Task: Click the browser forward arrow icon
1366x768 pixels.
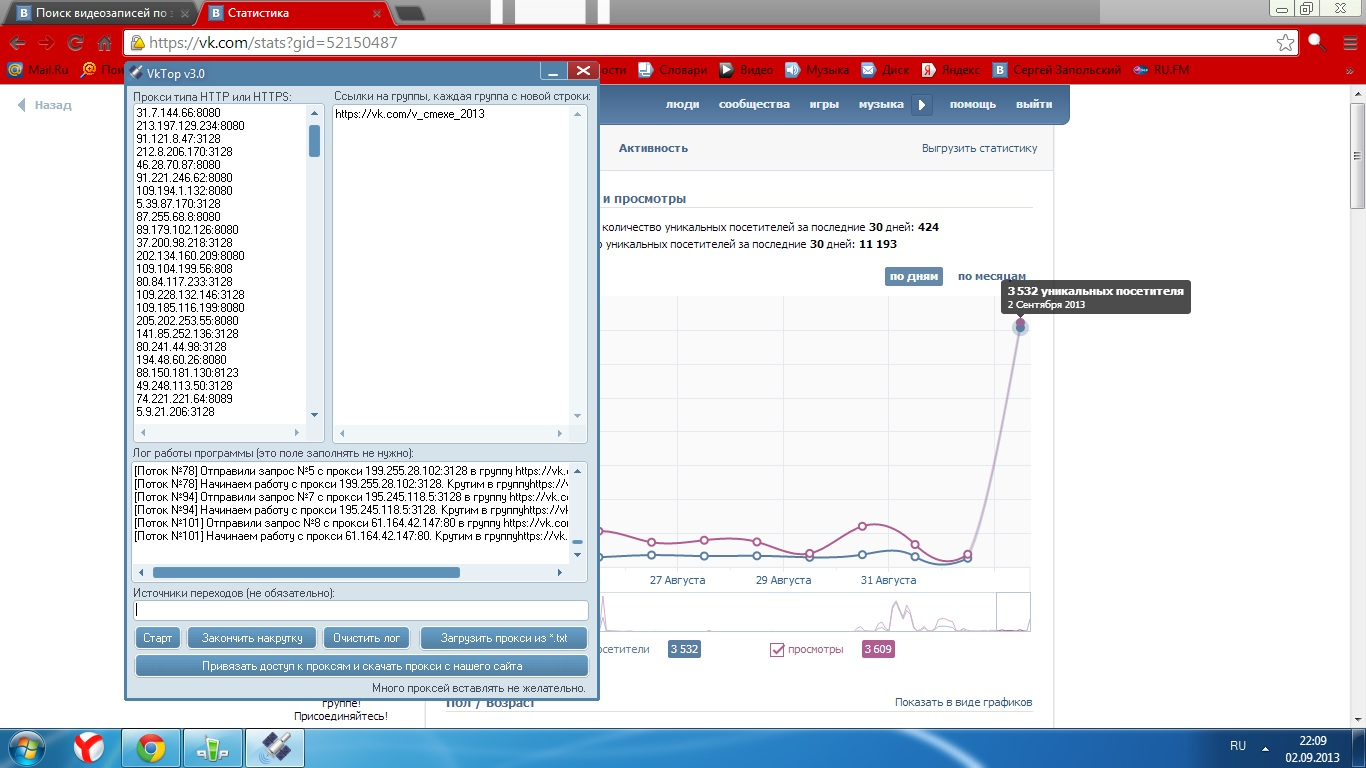Action: click(x=46, y=43)
